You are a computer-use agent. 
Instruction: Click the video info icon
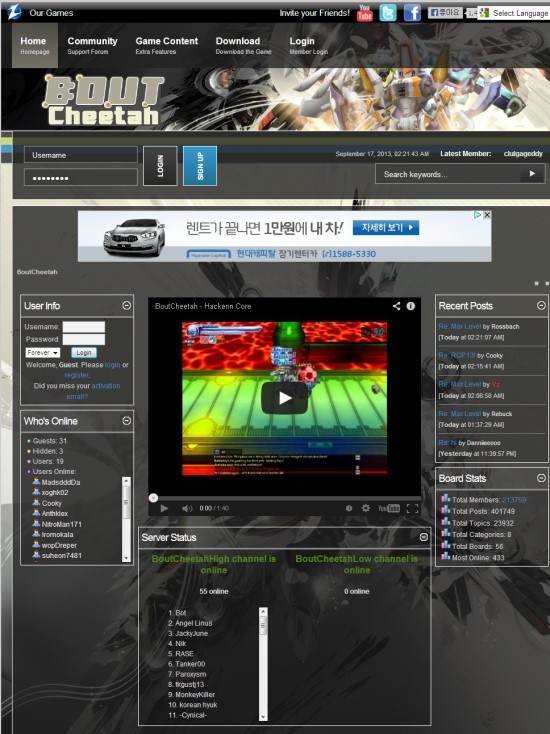(411, 306)
